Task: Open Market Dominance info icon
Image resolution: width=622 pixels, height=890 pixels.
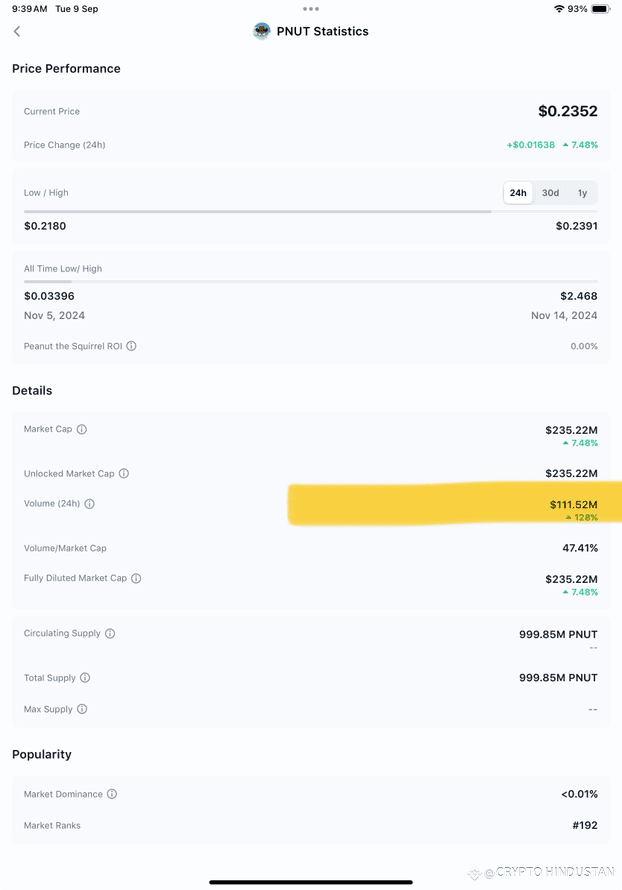Action: [x=112, y=794]
